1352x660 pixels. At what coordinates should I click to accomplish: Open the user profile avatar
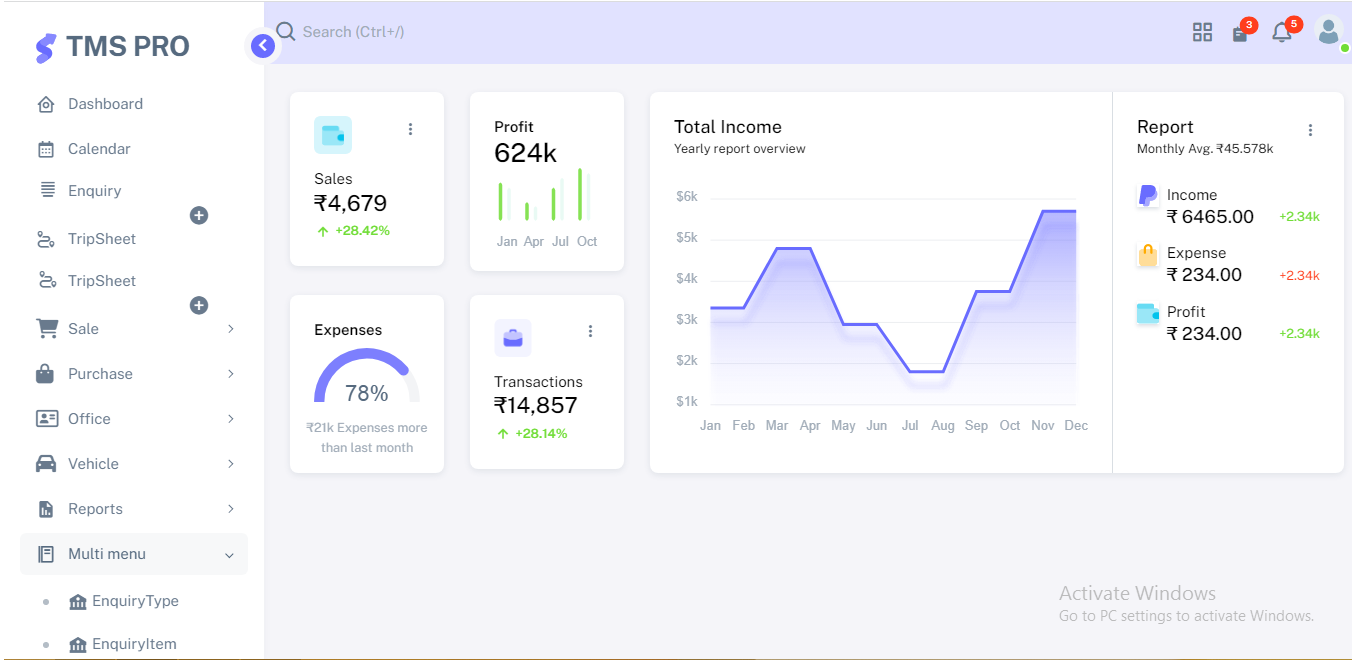point(1328,32)
